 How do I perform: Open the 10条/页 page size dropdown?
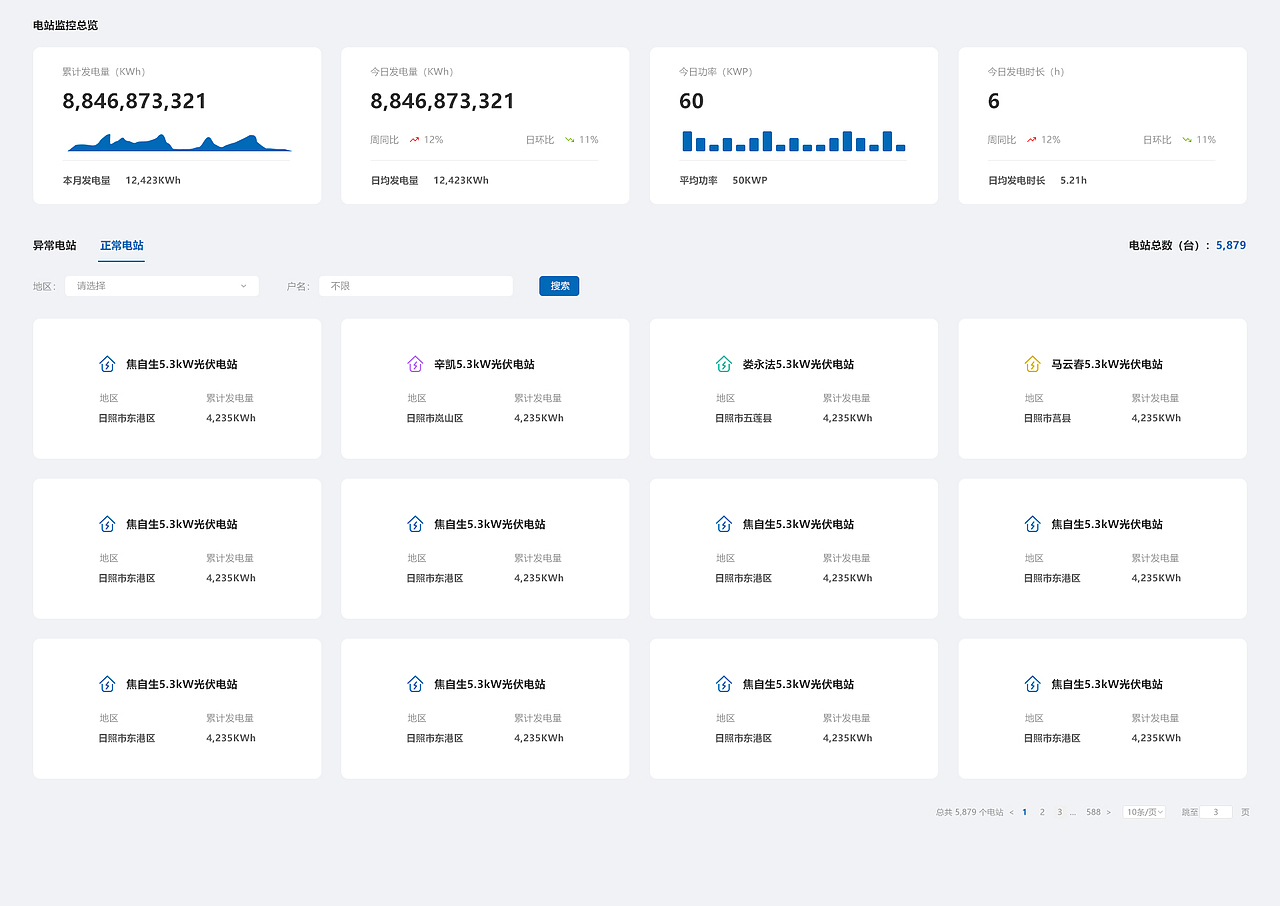(x=1144, y=812)
